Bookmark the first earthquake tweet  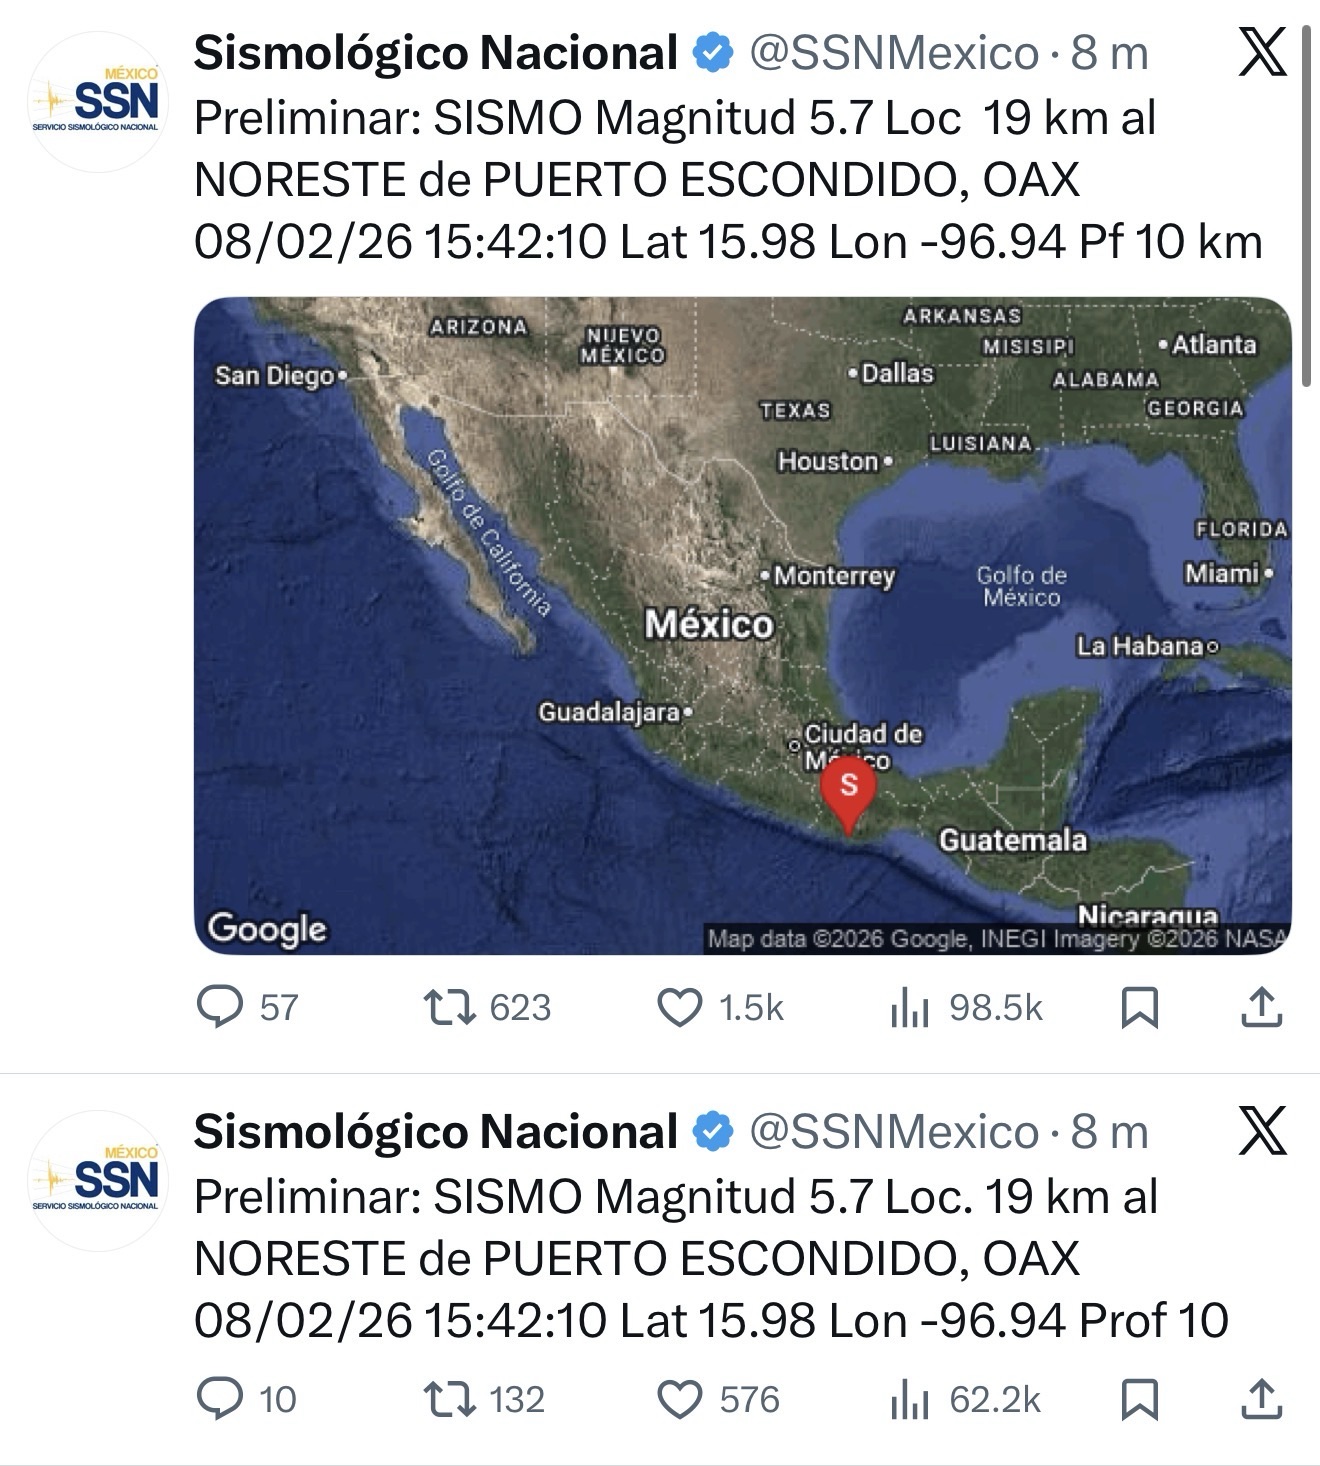tap(1140, 1007)
